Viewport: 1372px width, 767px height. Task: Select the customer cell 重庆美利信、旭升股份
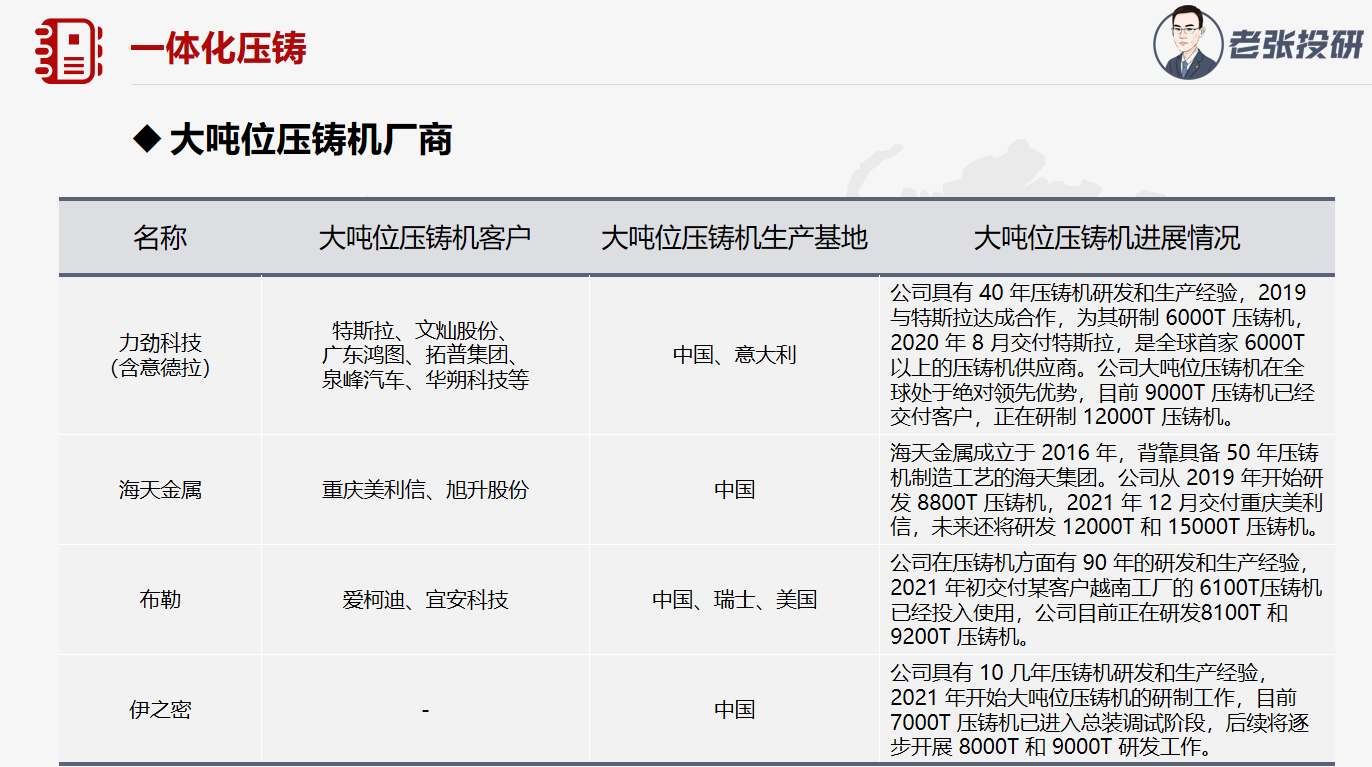425,490
